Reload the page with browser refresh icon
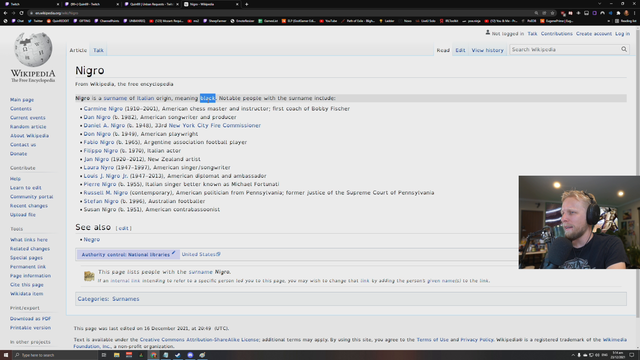Image resolution: width=640 pixels, height=360 pixels. [x=21, y=13]
